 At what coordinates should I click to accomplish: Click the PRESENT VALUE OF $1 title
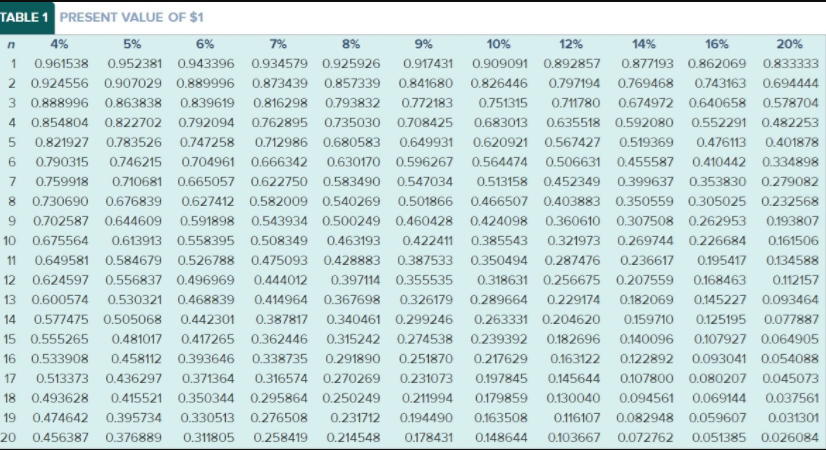(131, 17)
